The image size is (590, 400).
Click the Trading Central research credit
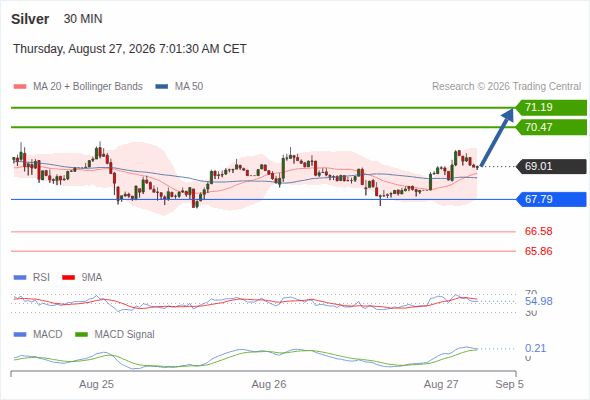pos(506,87)
